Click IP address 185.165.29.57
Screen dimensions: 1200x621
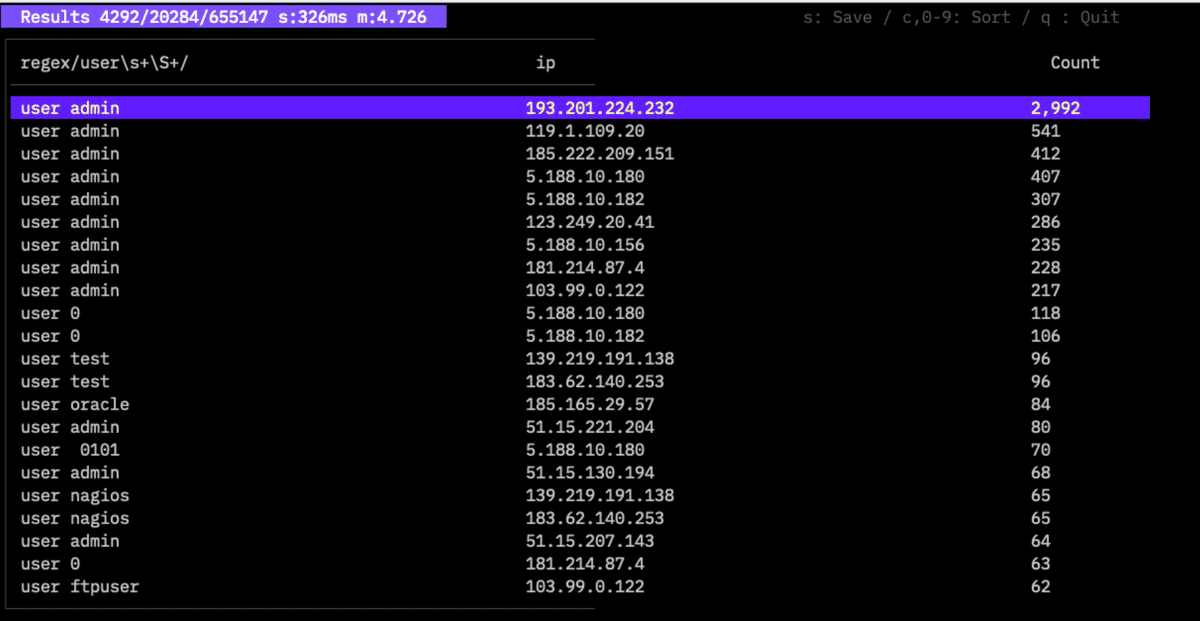click(590, 405)
